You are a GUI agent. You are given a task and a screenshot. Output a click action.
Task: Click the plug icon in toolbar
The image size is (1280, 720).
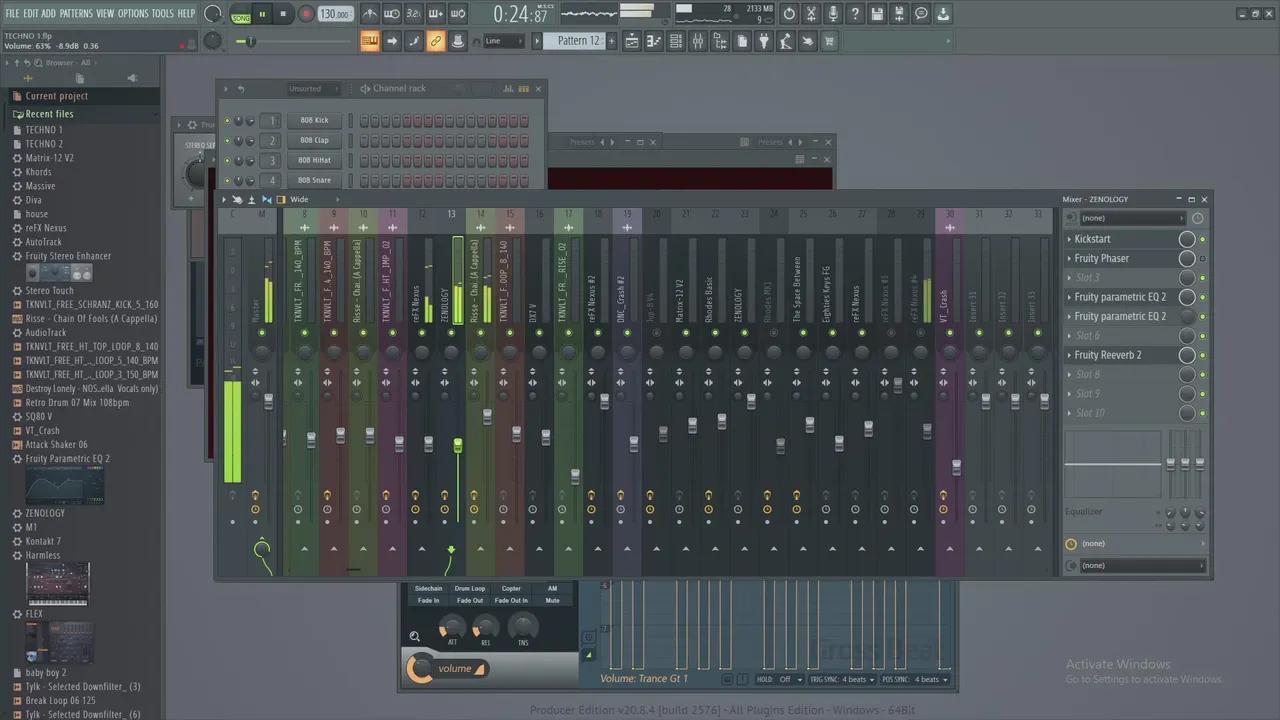coord(764,41)
